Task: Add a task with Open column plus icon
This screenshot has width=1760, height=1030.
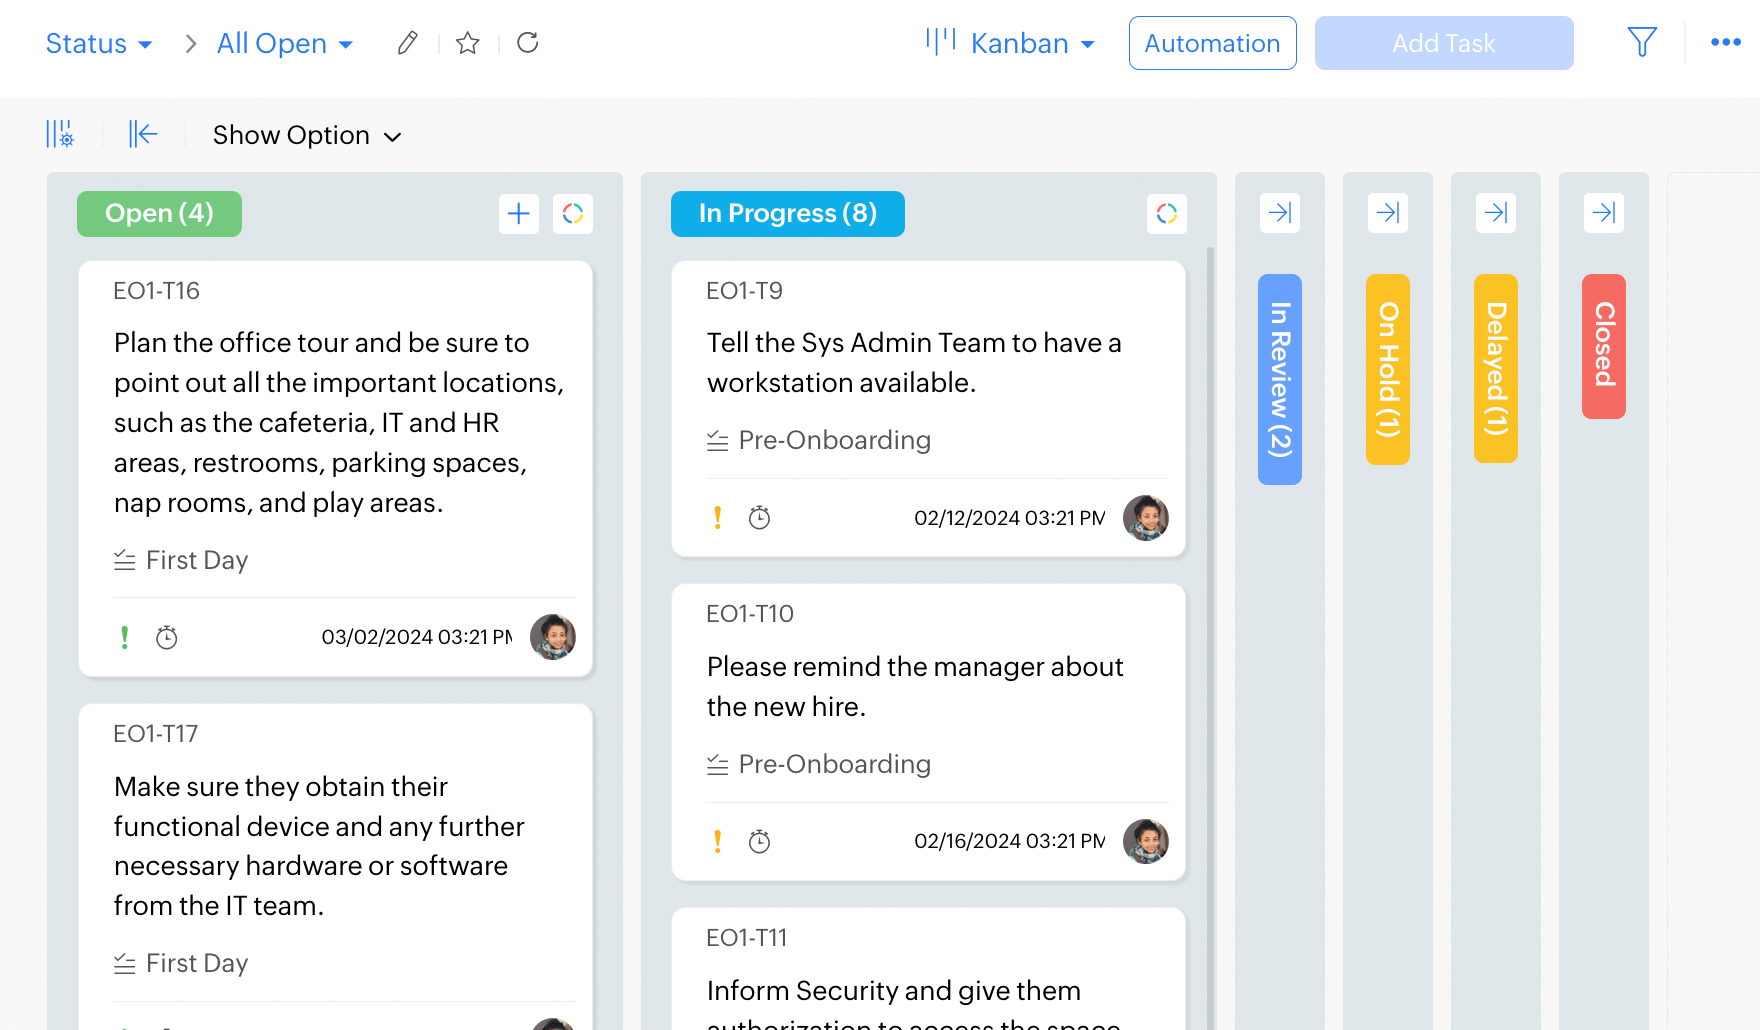Action: (518, 214)
